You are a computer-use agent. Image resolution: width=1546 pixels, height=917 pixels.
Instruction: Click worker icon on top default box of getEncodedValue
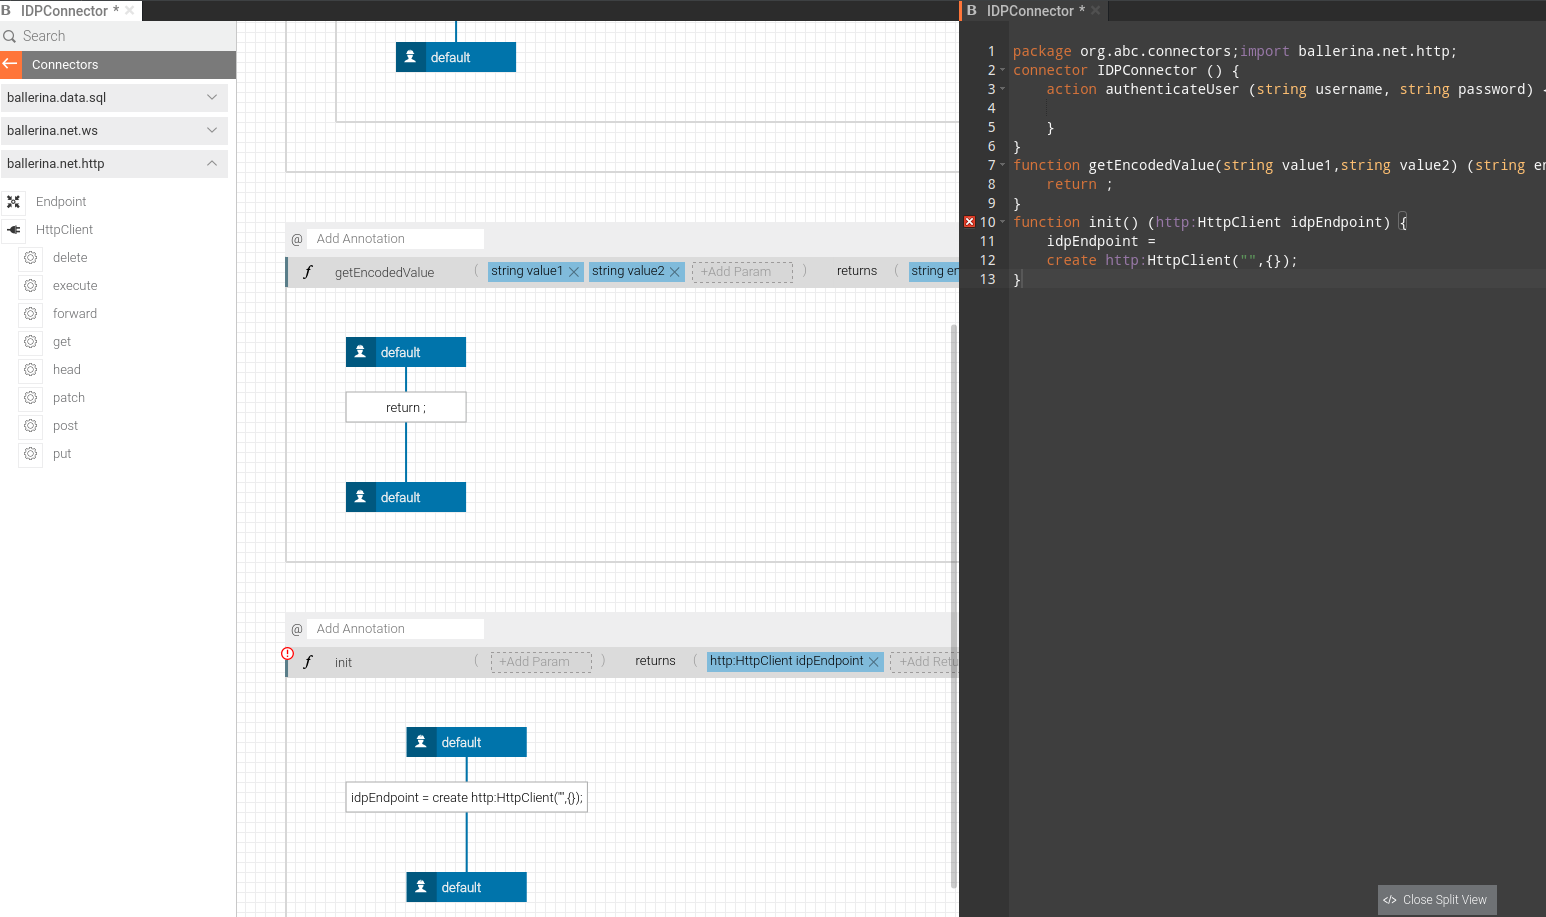click(x=361, y=352)
